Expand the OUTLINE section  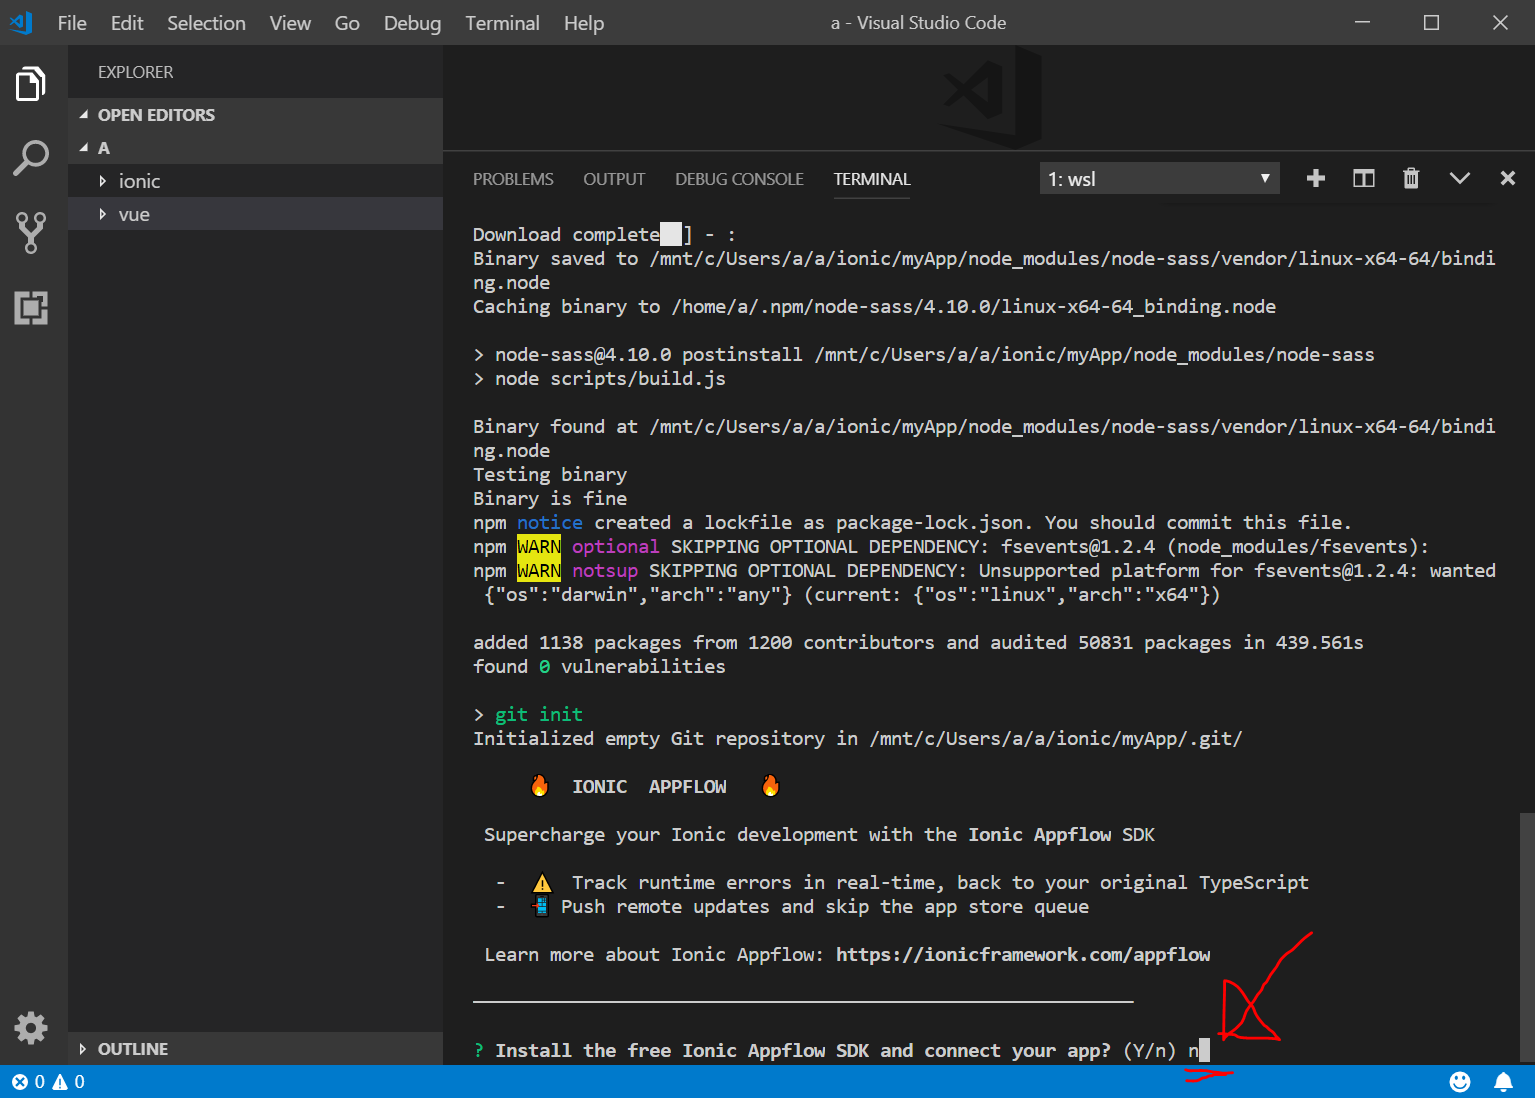[x=132, y=1049]
